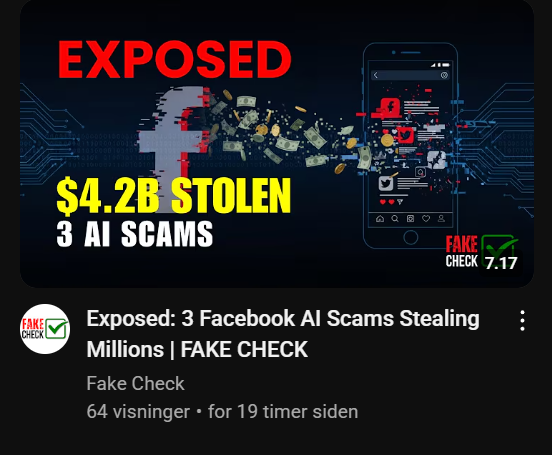Click the red Facebook icon on the phone graphic
Viewport: 552px width, 455px height.
tap(390, 108)
